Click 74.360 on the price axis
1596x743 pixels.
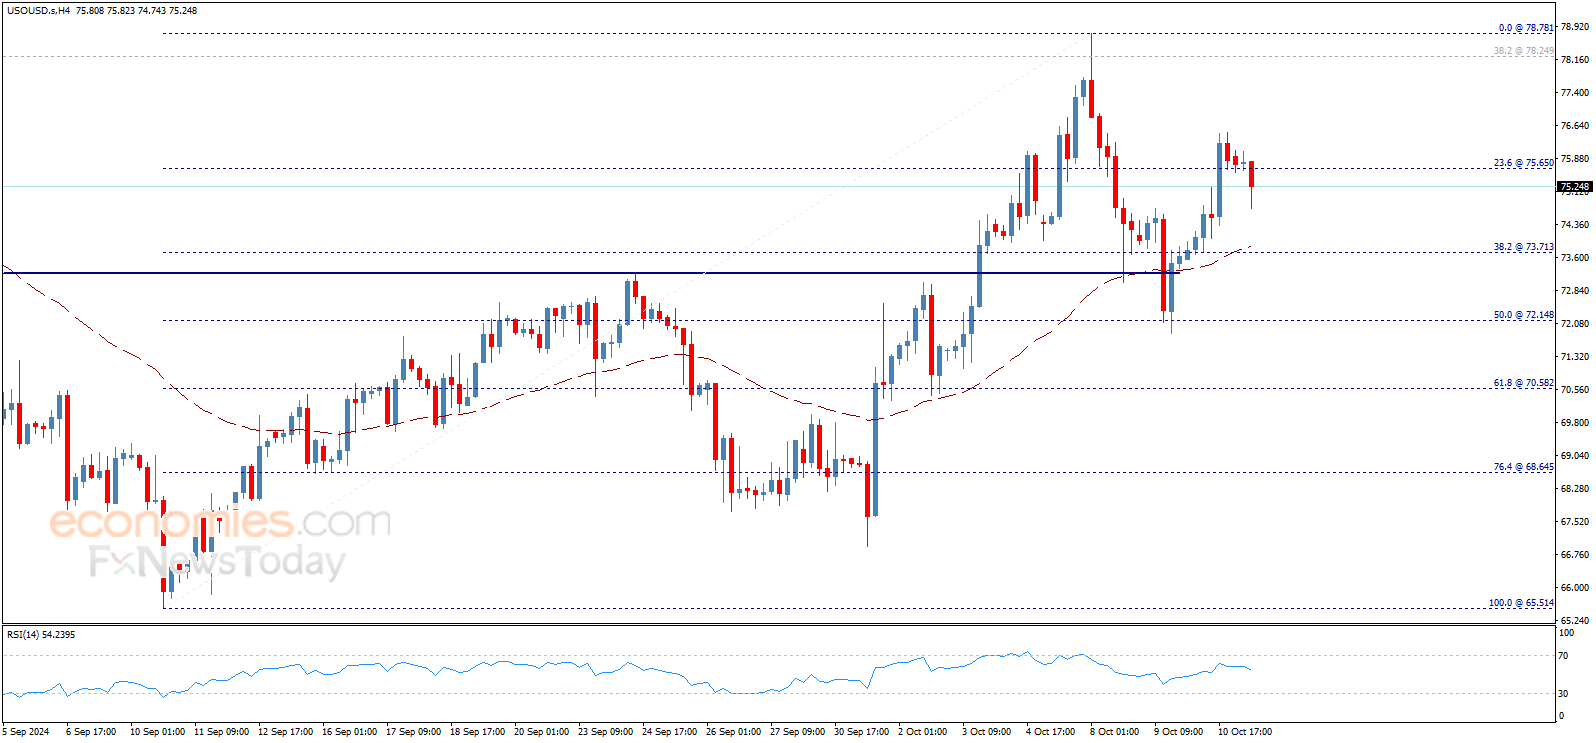1575,225
